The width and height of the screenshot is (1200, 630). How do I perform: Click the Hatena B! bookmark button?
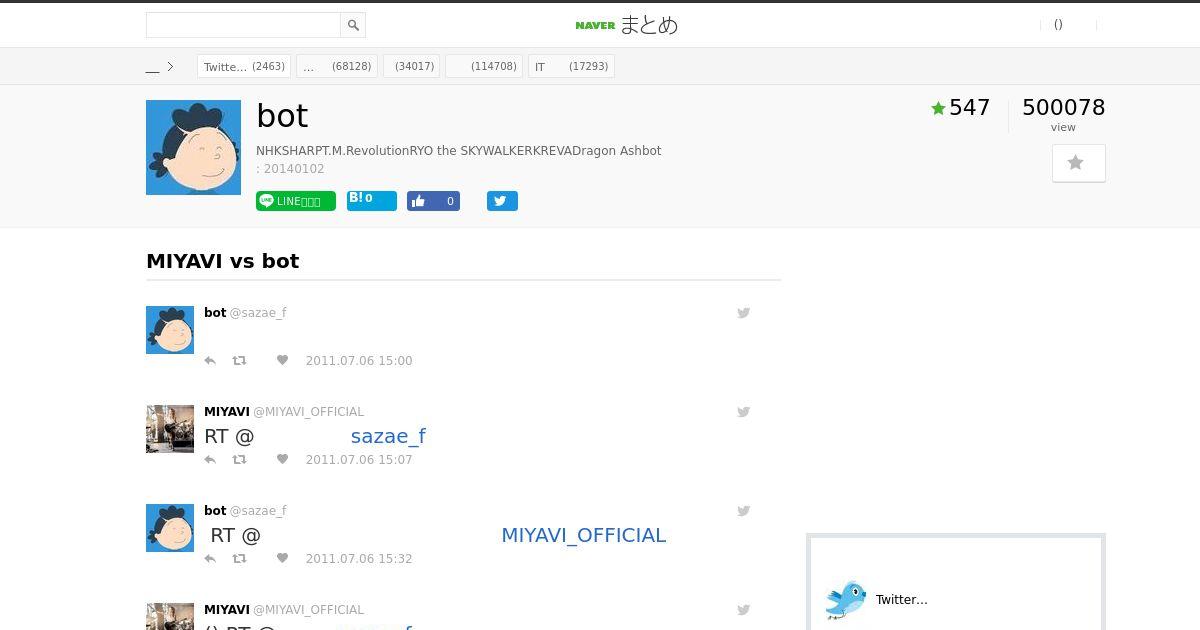coord(372,201)
